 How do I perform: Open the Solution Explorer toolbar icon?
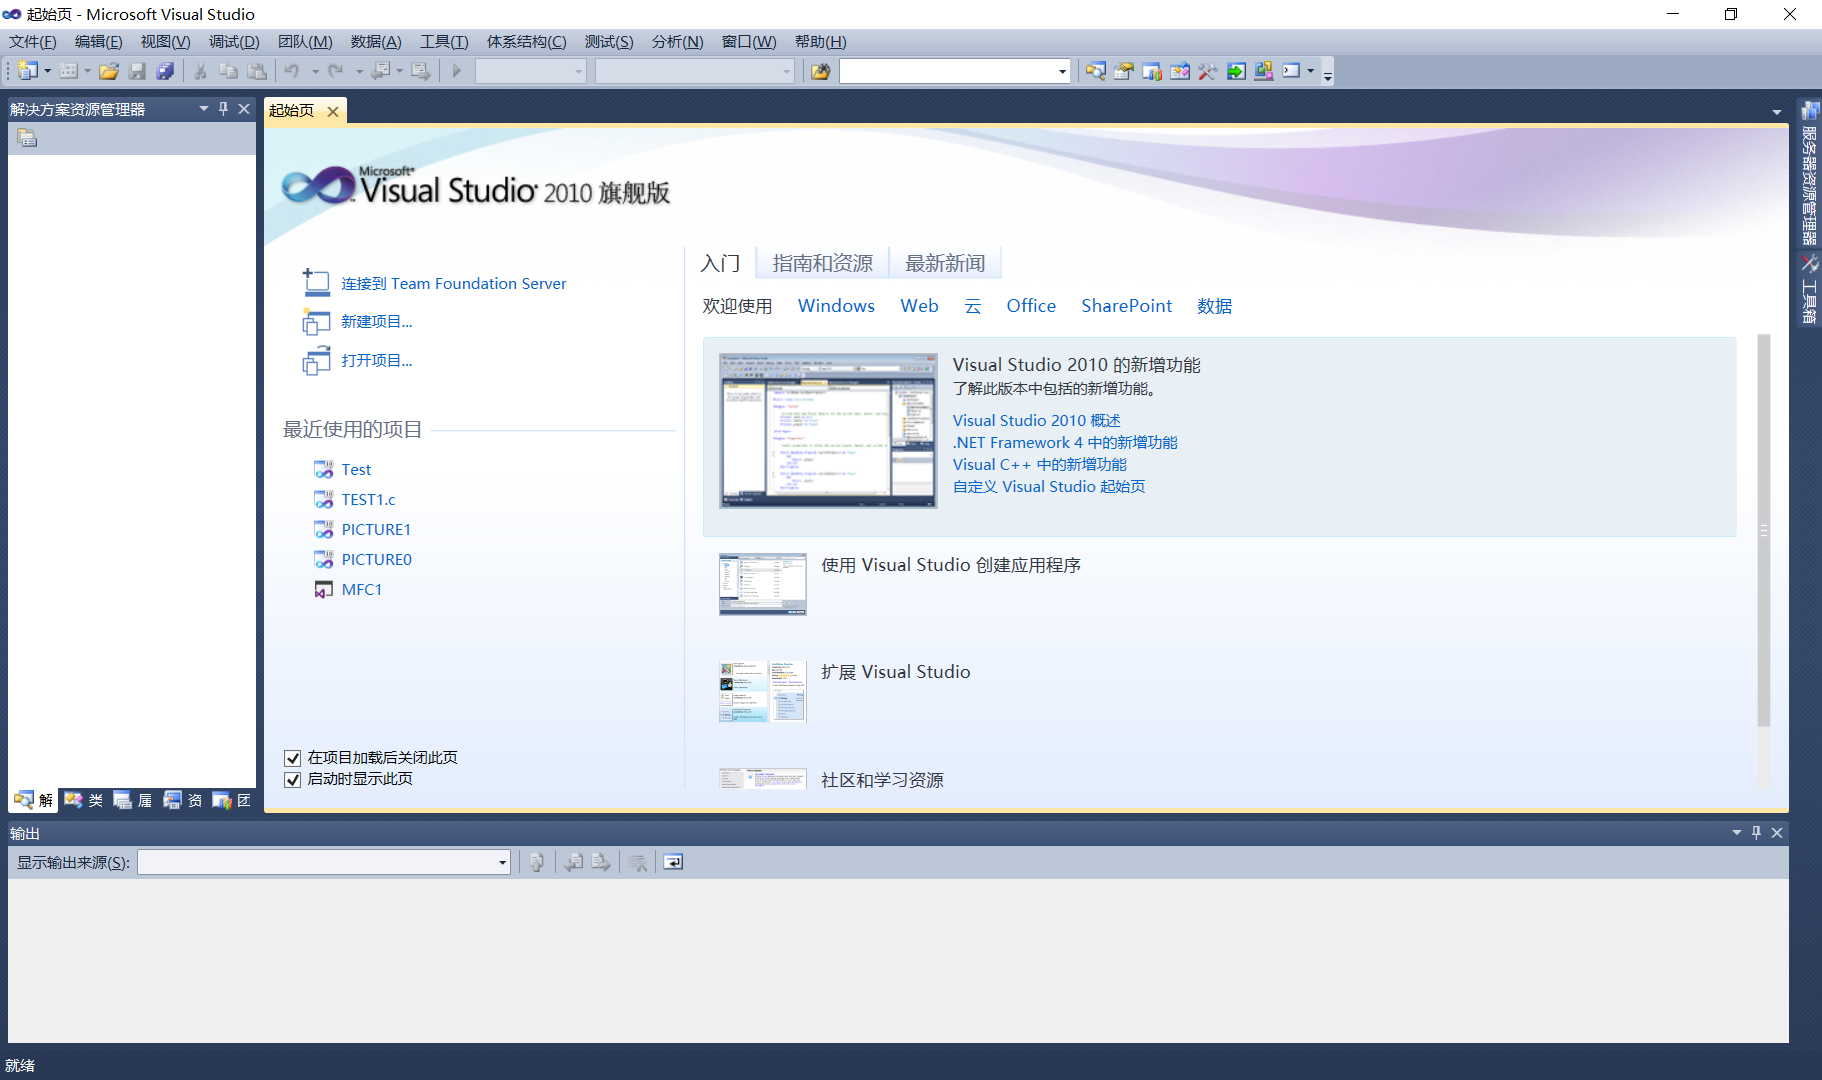(1096, 71)
